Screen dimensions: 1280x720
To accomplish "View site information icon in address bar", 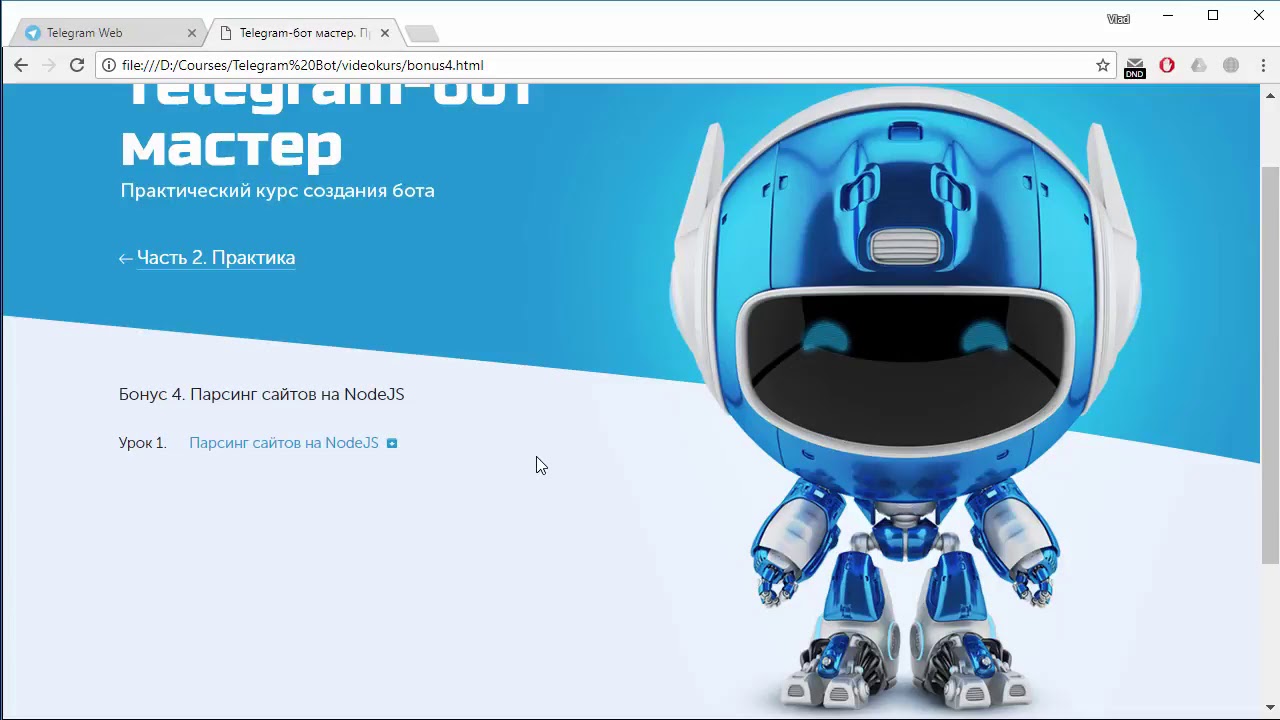I will pyautogui.click(x=109, y=65).
